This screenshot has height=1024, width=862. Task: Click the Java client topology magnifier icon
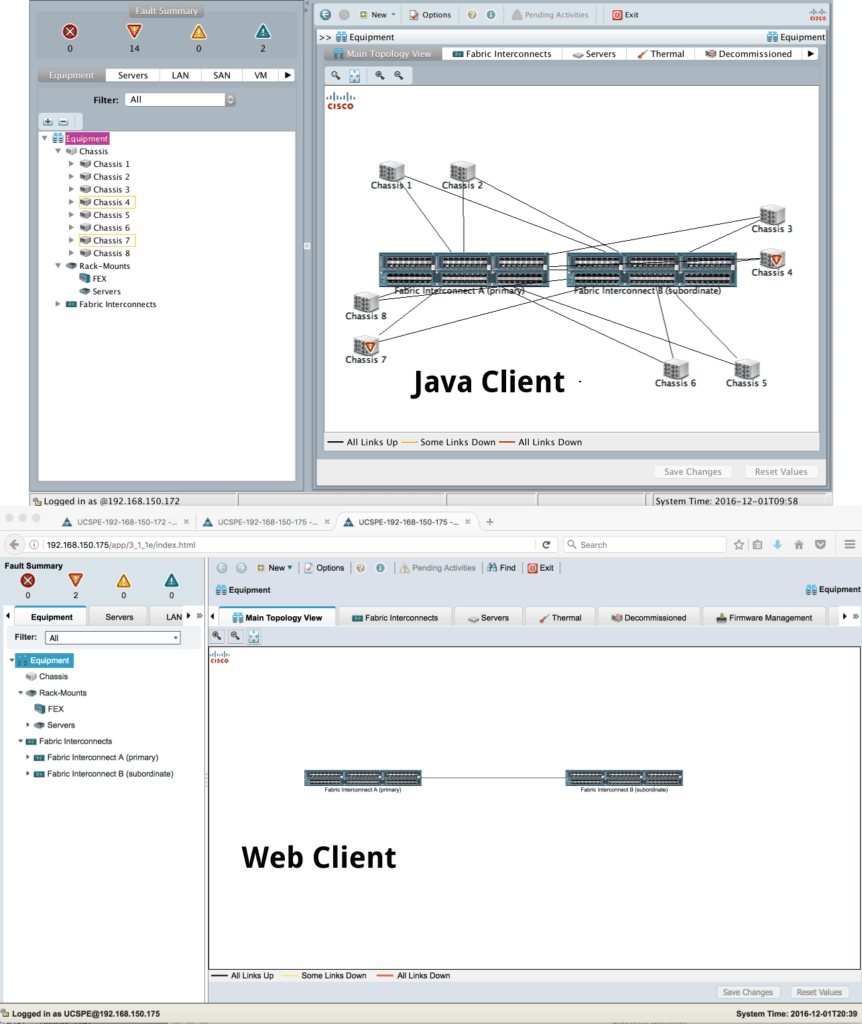(x=336, y=76)
